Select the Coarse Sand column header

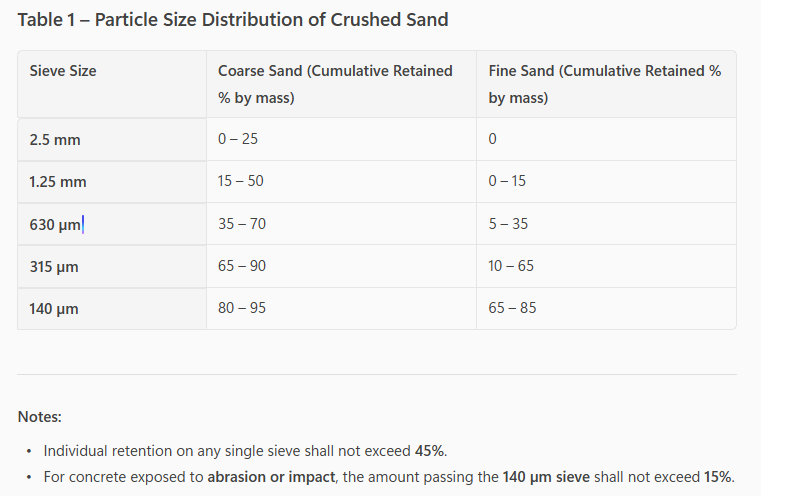[x=335, y=84]
